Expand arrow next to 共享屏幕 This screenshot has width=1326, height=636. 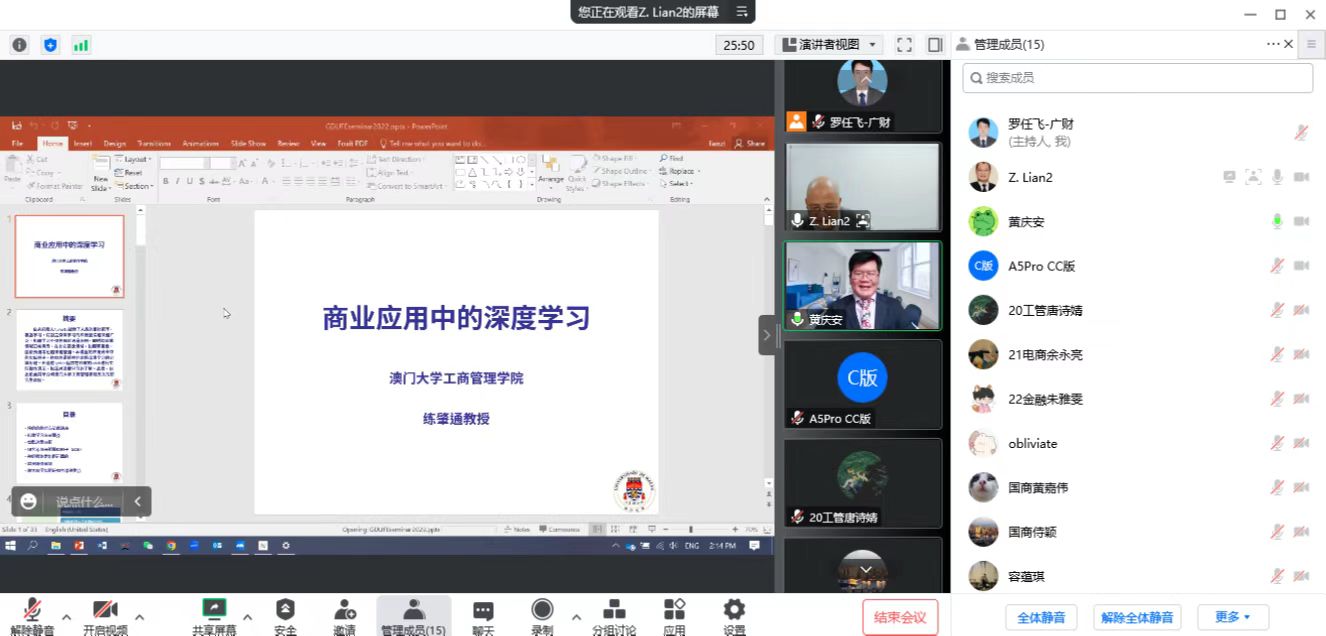pyautogui.click(x=247, y=616)
